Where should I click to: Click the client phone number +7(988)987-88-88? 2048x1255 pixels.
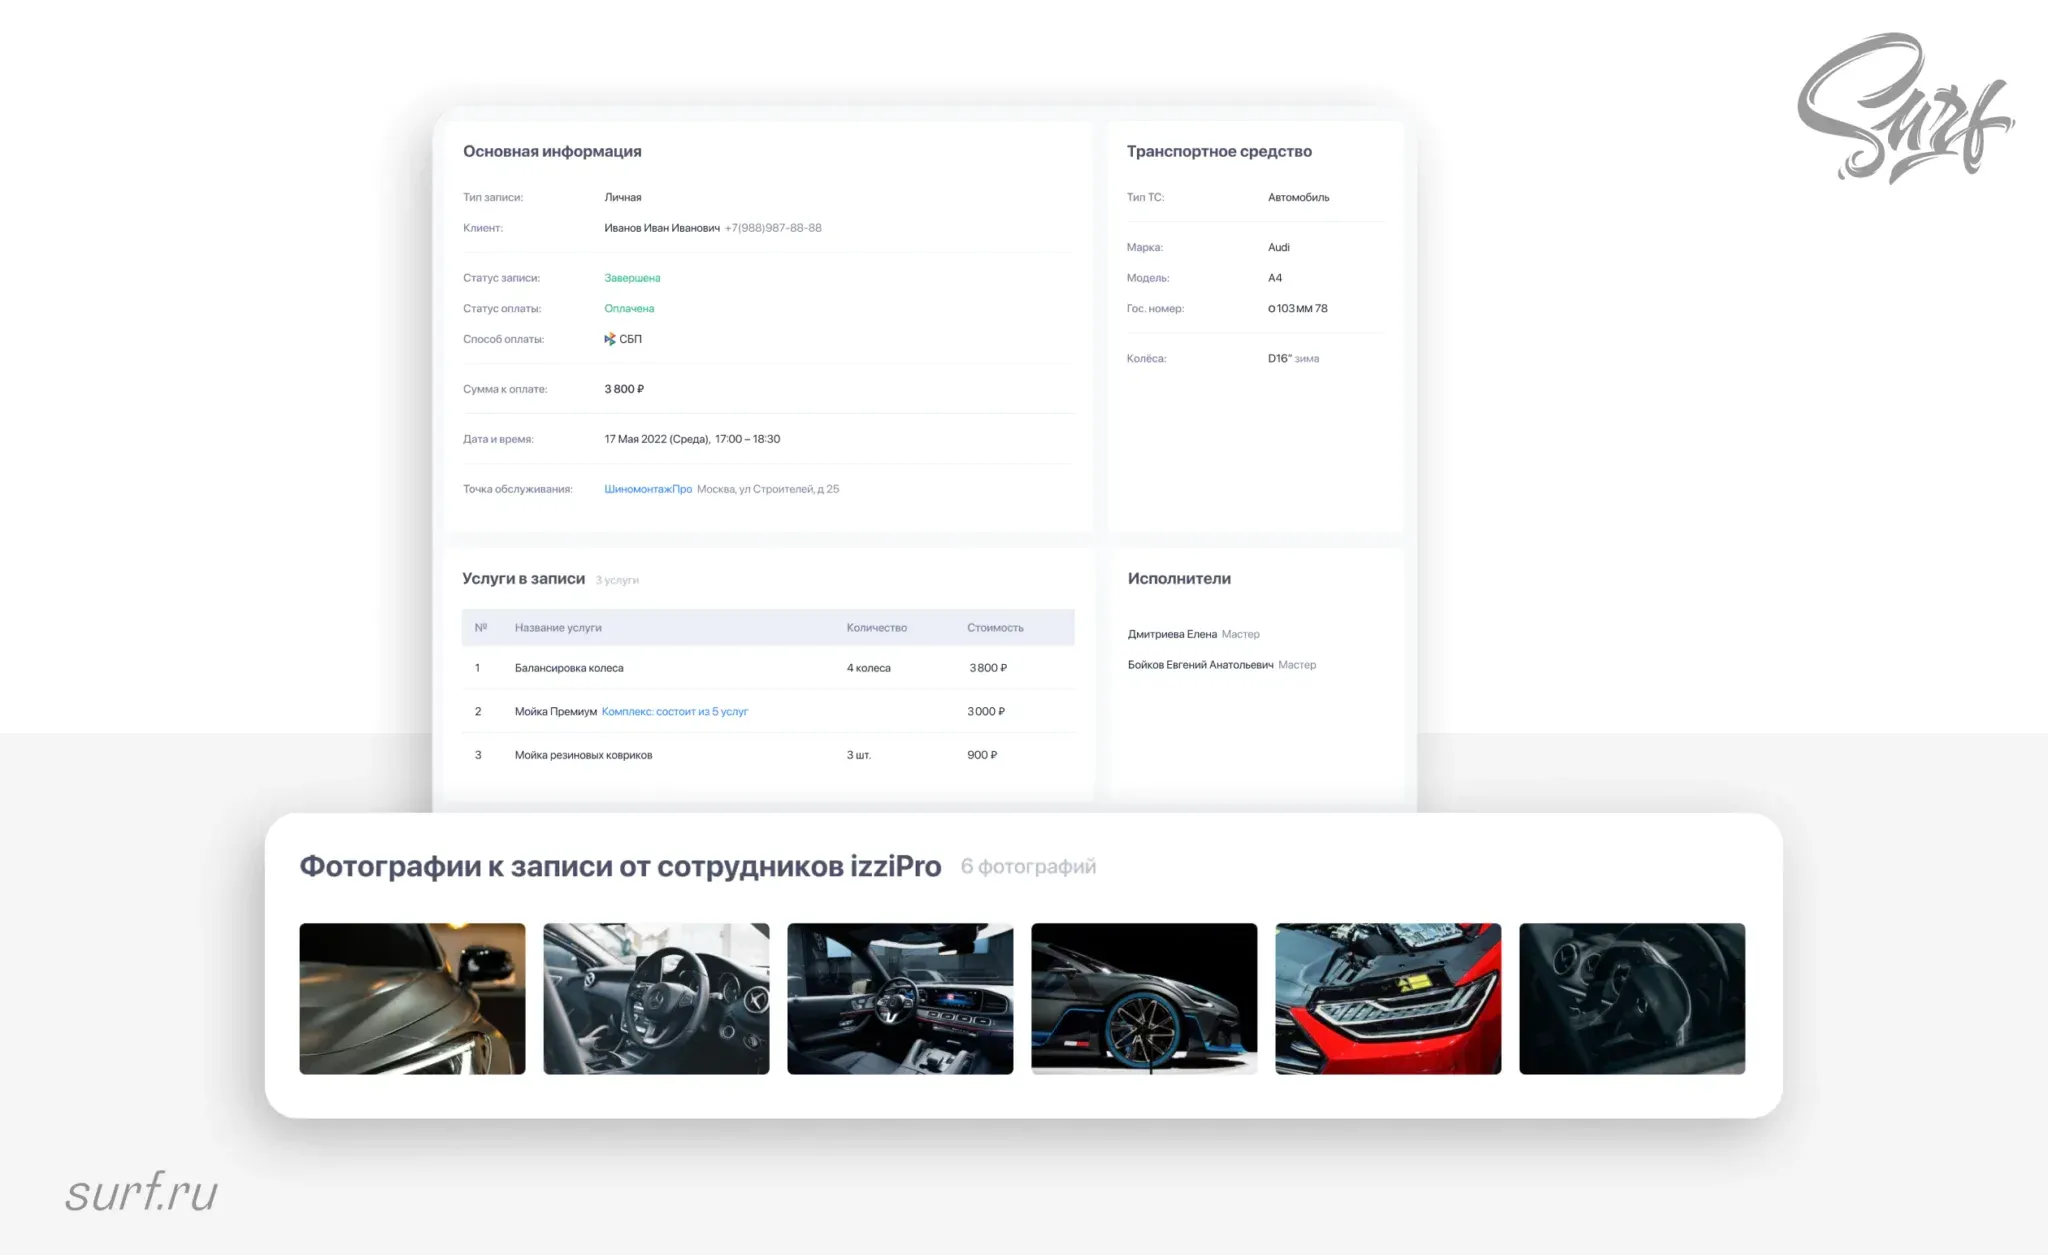coord(773,228)
